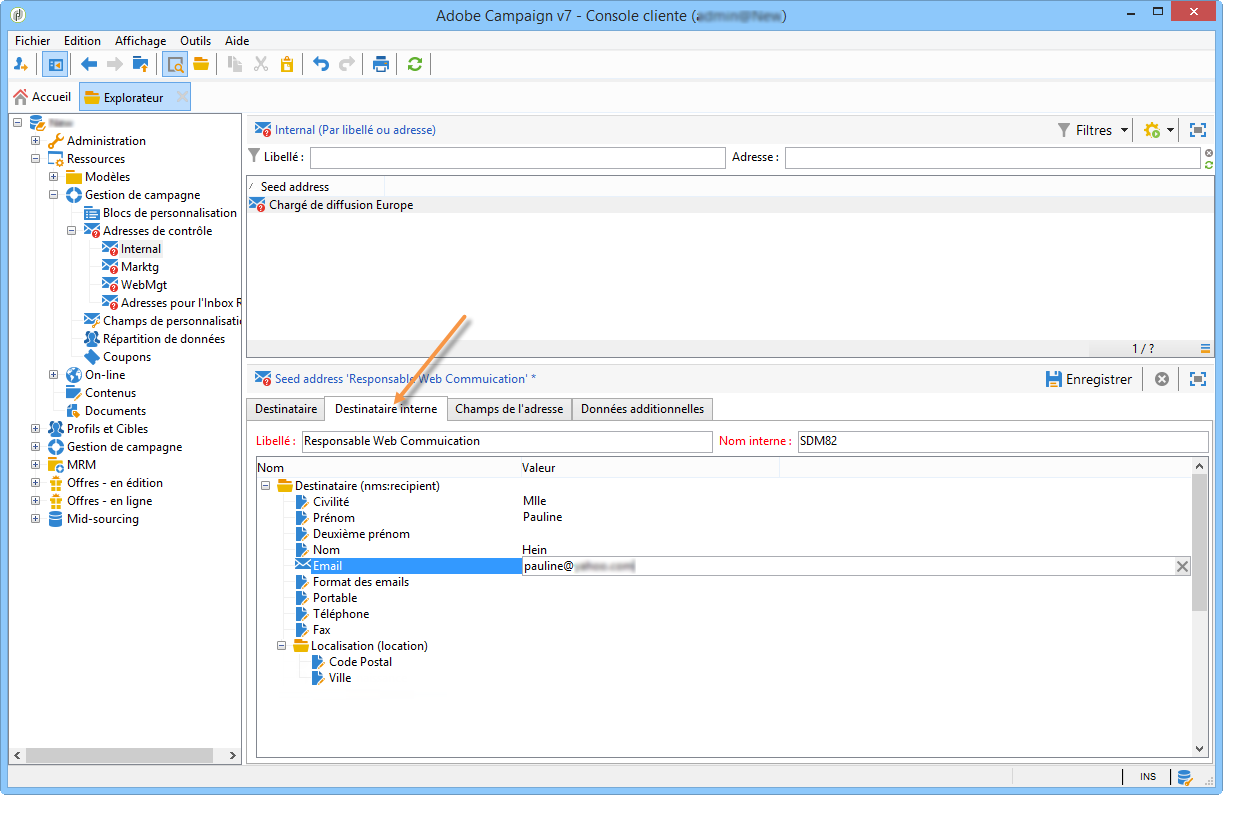1240x813 pixels.
Task: Toggle the navigation tree panel icon
Action: pos(55,64)
